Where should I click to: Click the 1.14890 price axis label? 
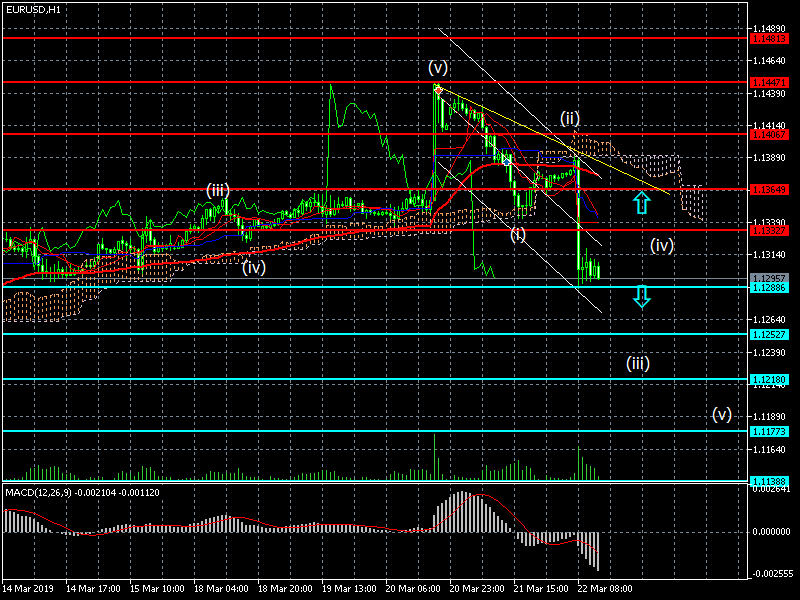(769, 29)
